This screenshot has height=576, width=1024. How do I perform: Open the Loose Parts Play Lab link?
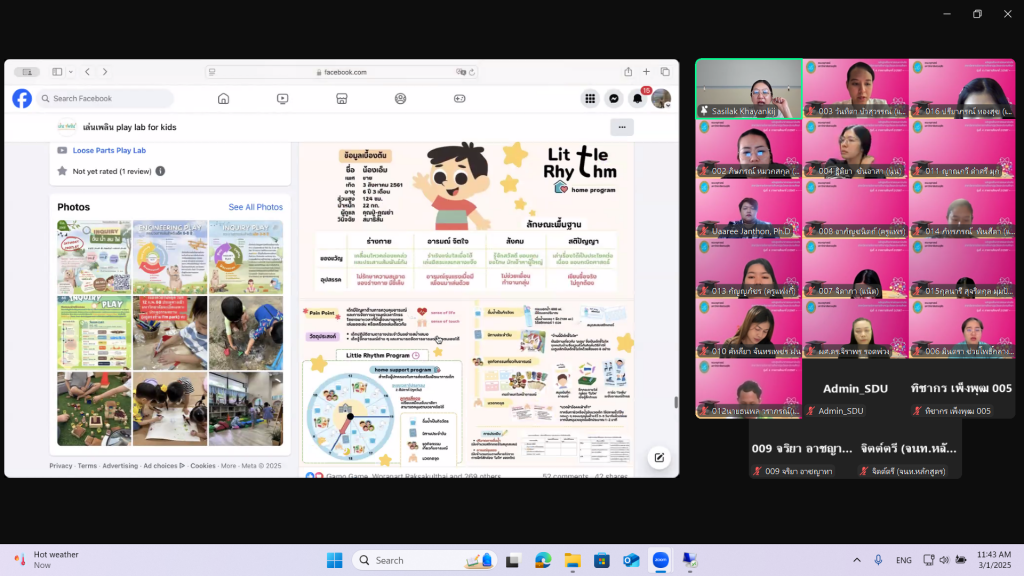click(x=109, y=150)
